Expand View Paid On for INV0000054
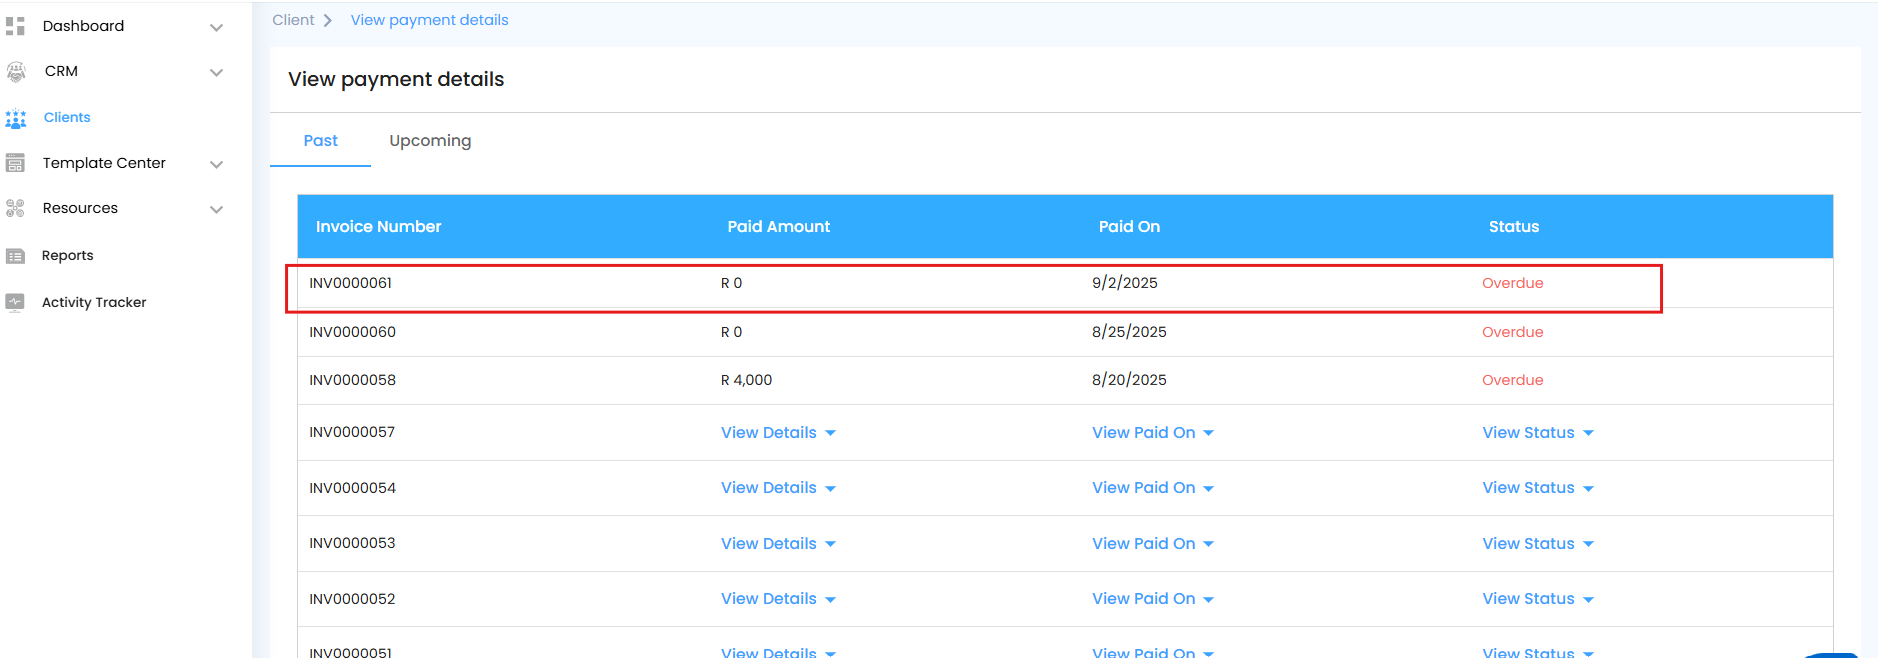This screenshot has height=658, width=1878. (x=1152, y=488)
